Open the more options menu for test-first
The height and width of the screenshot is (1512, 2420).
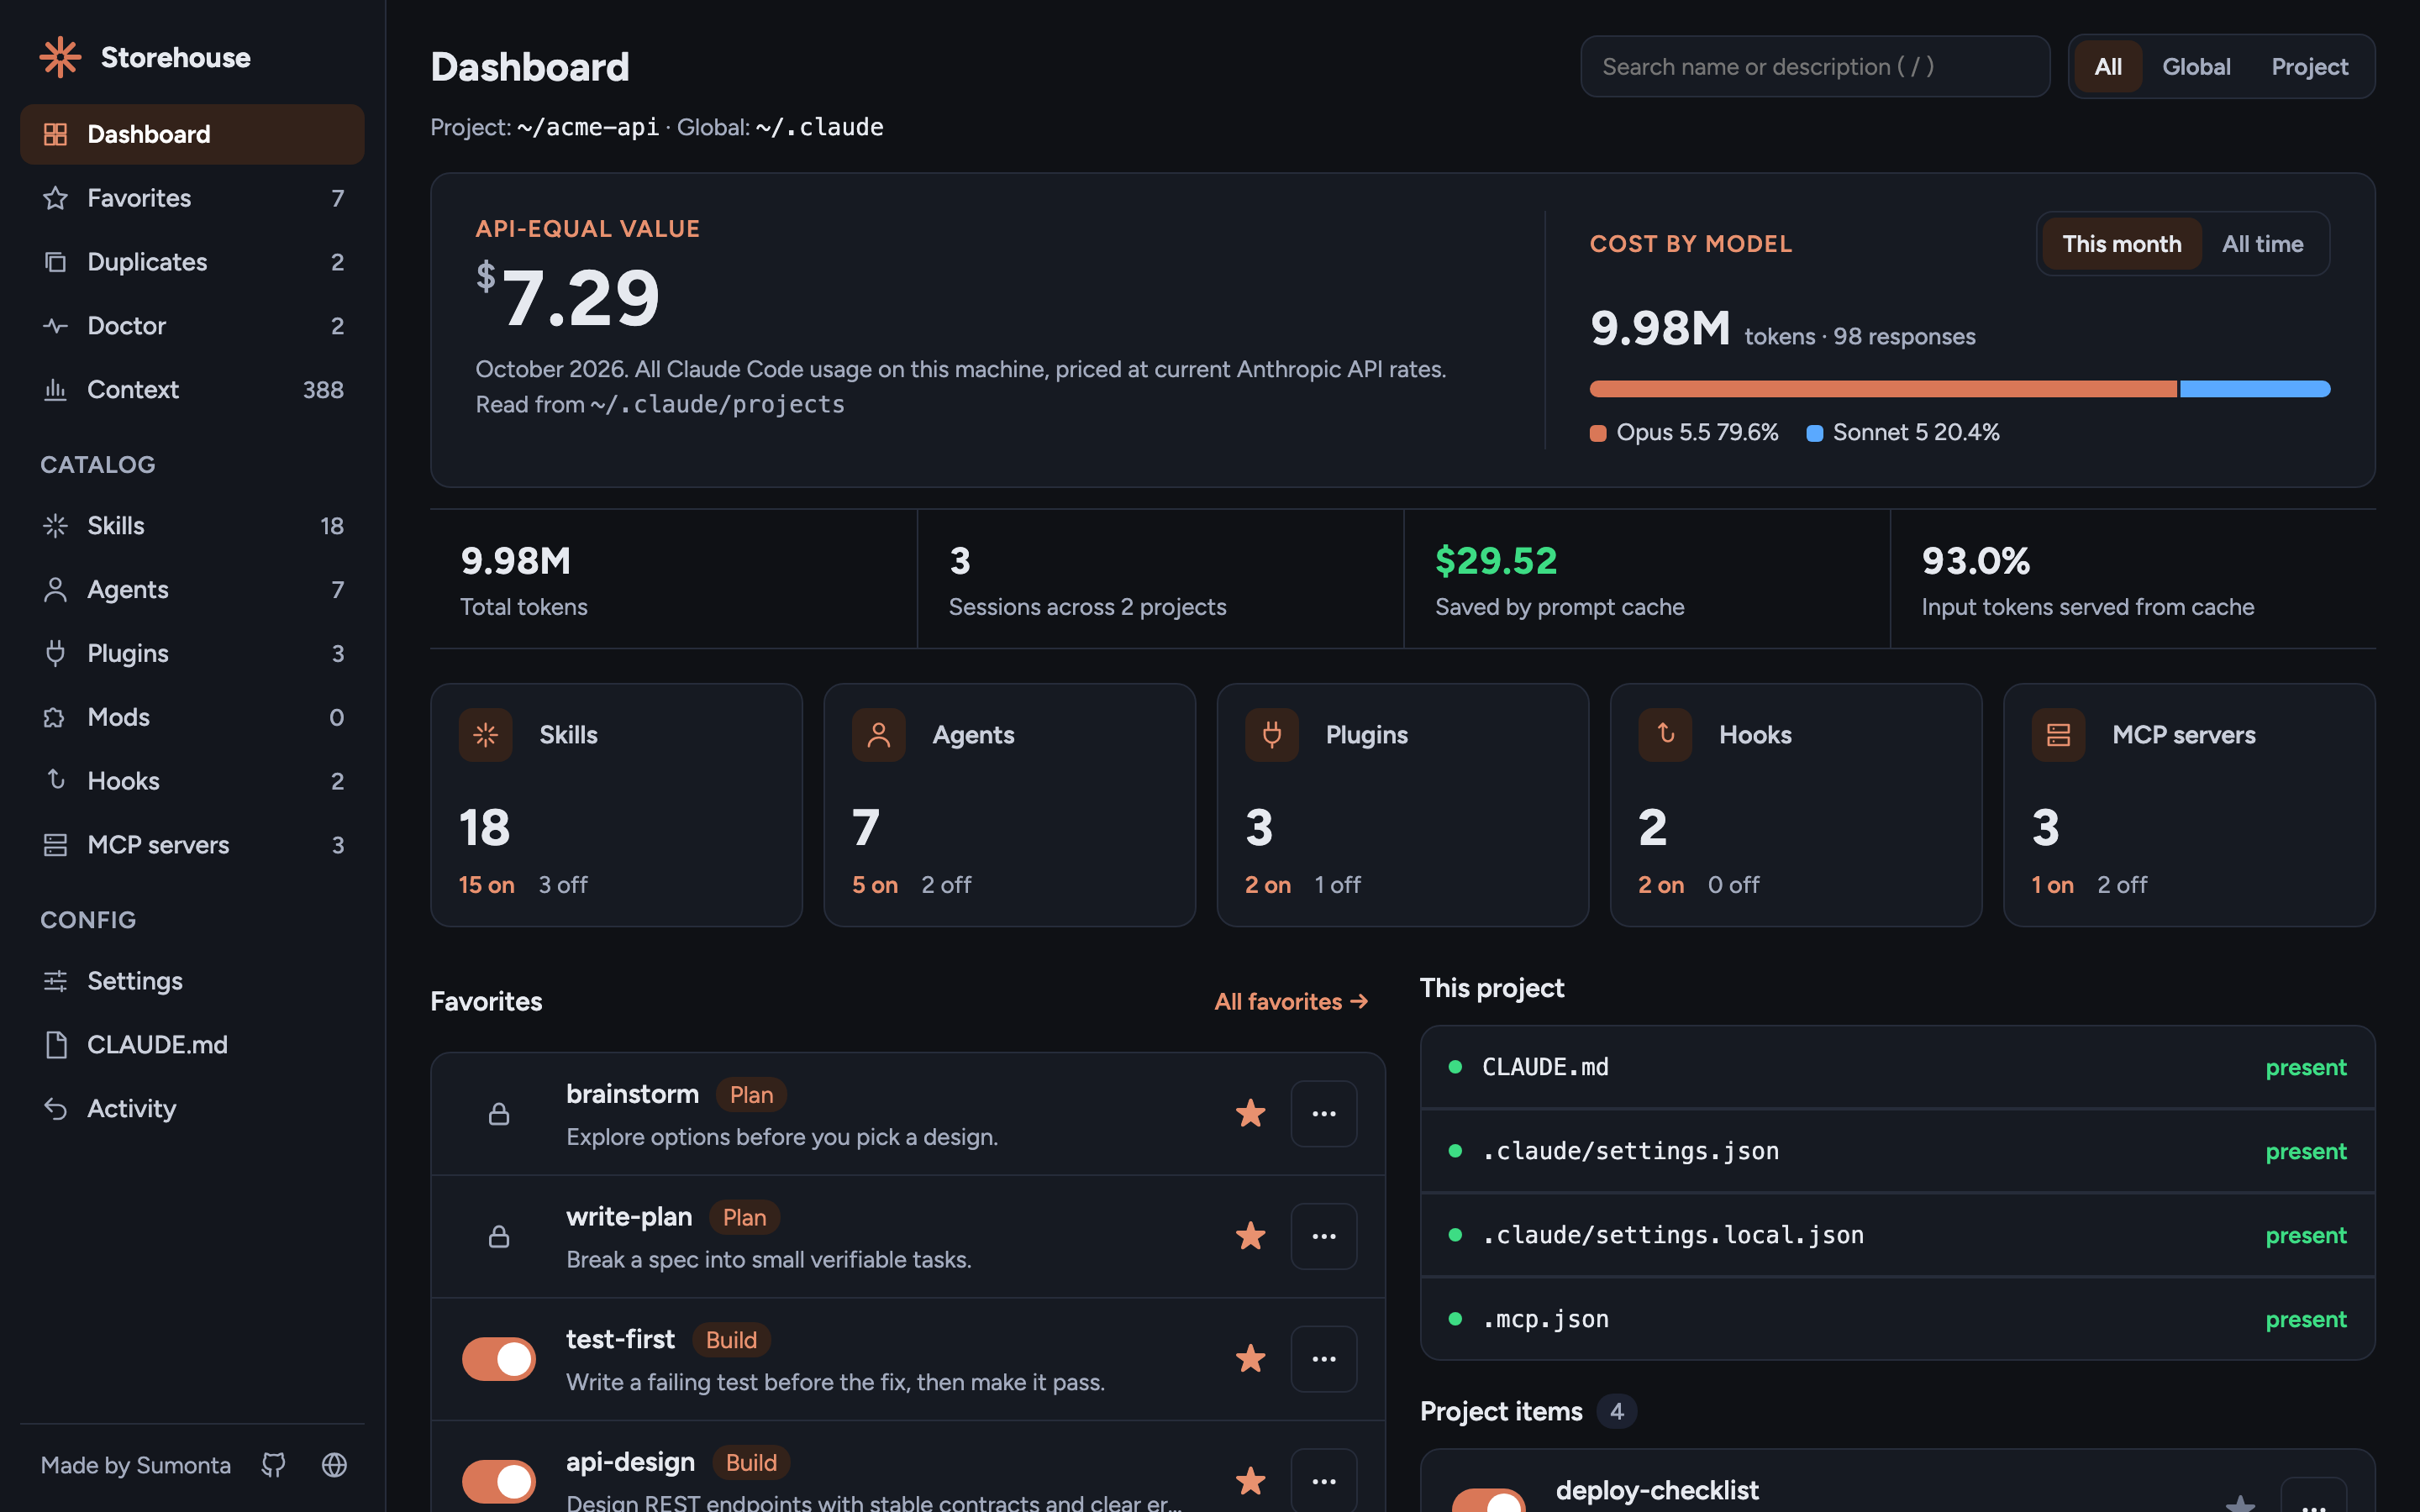(1323, 1359)
